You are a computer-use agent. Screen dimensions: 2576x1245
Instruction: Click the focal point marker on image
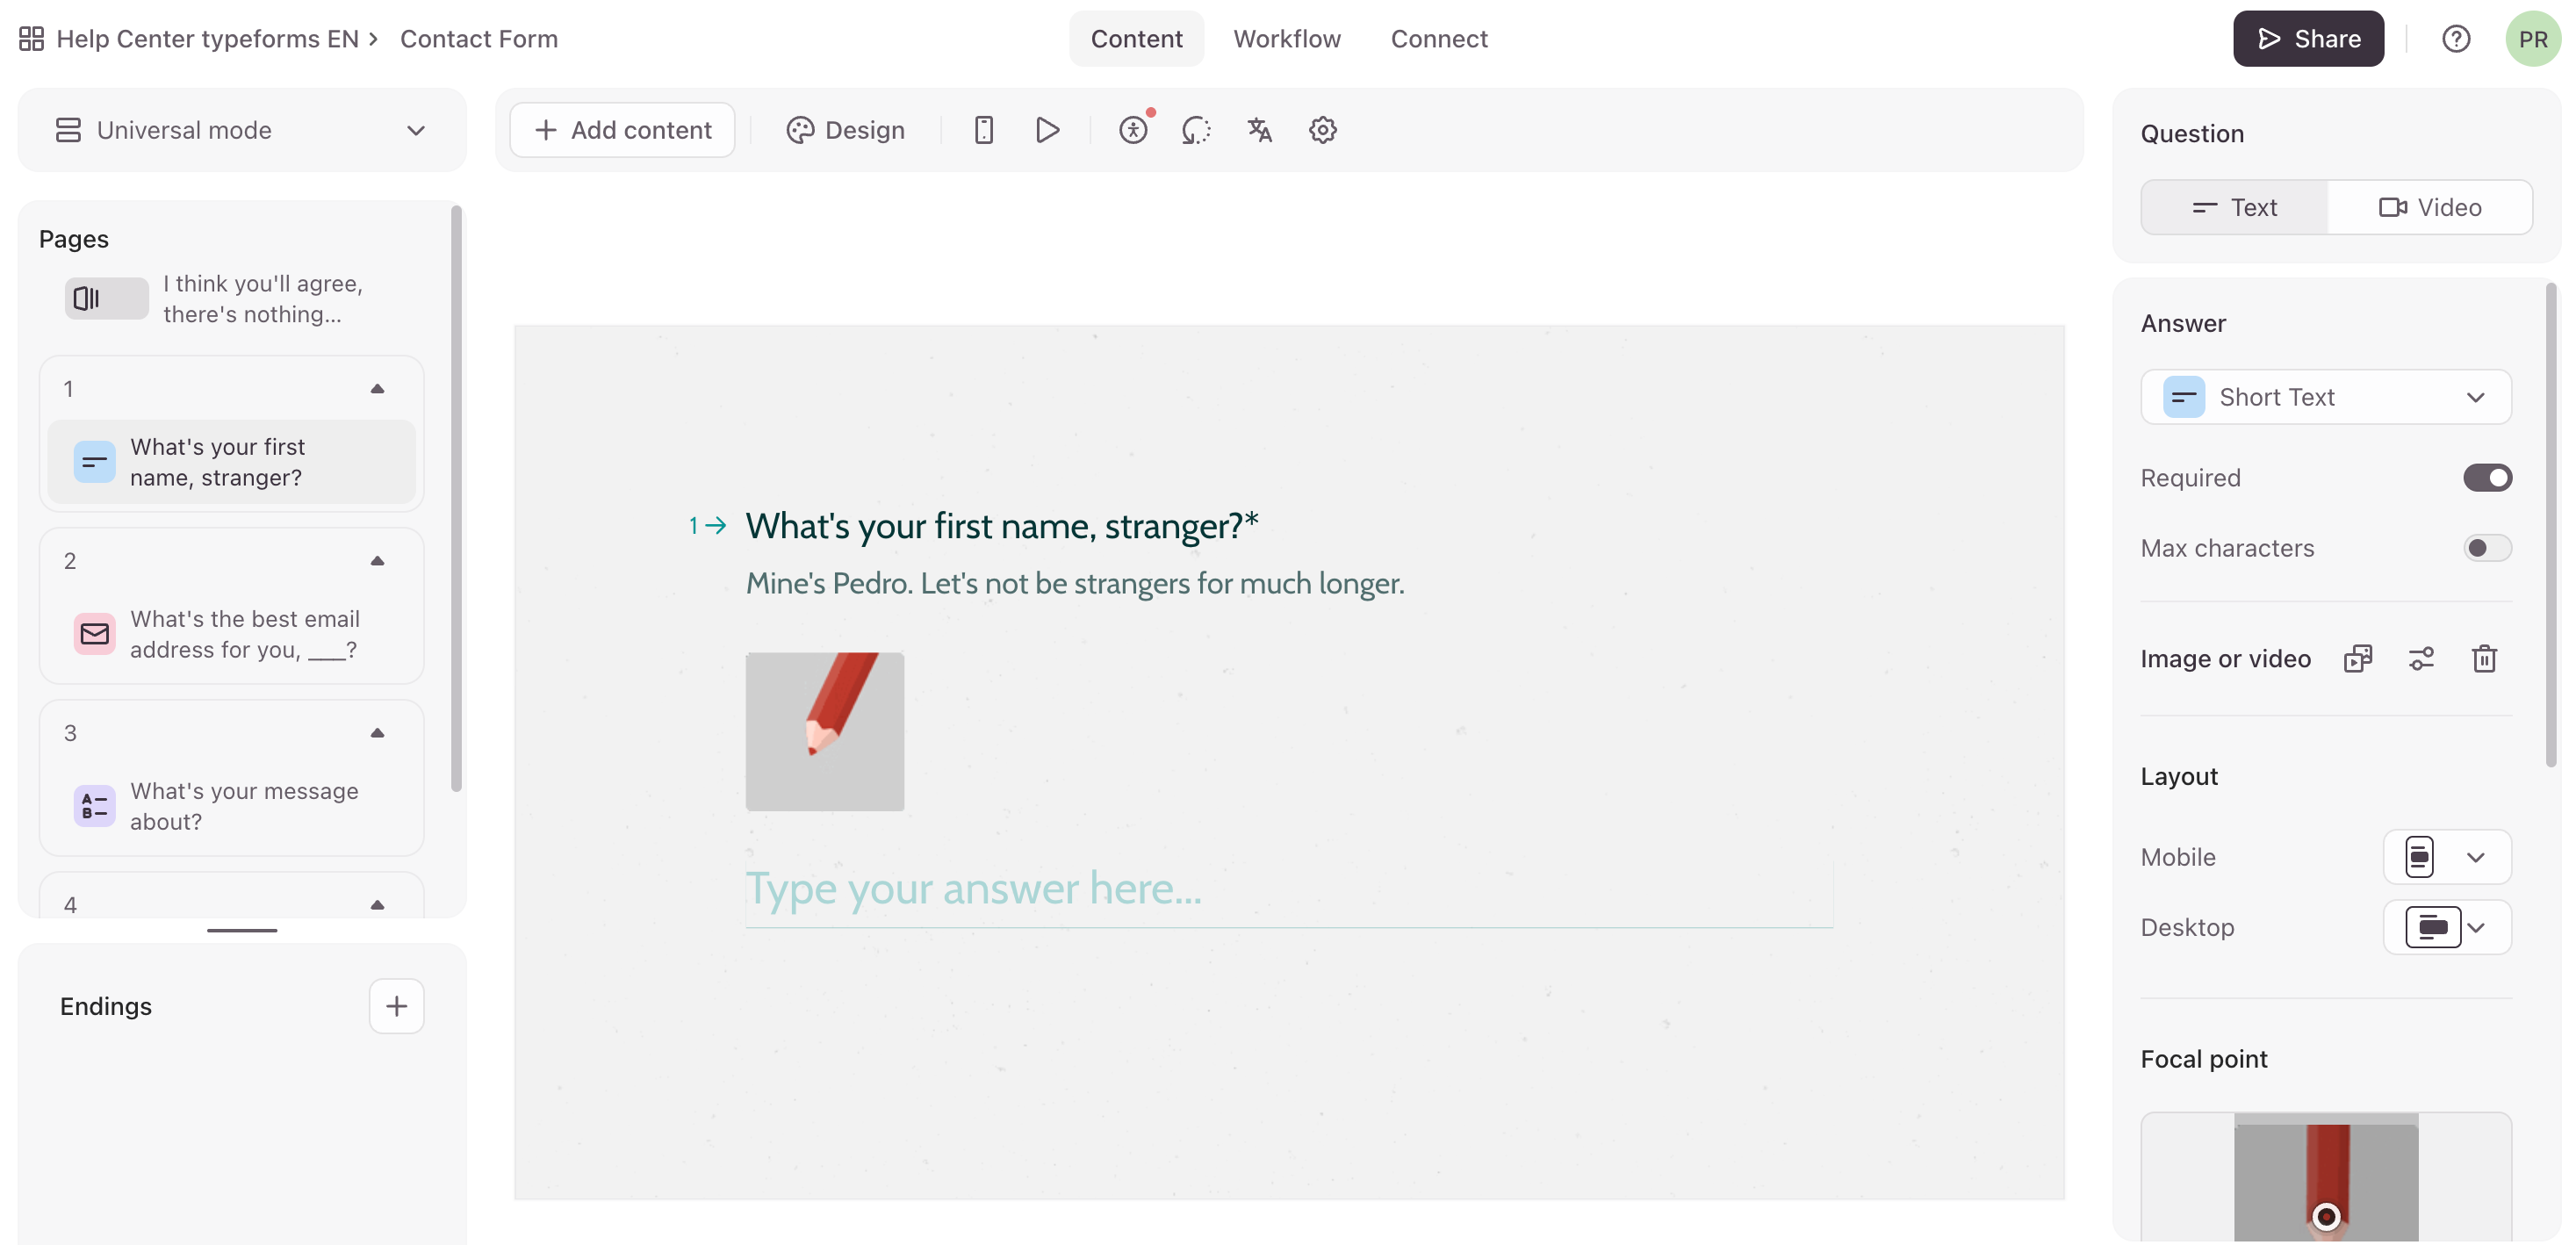tap(2326, 1216)
